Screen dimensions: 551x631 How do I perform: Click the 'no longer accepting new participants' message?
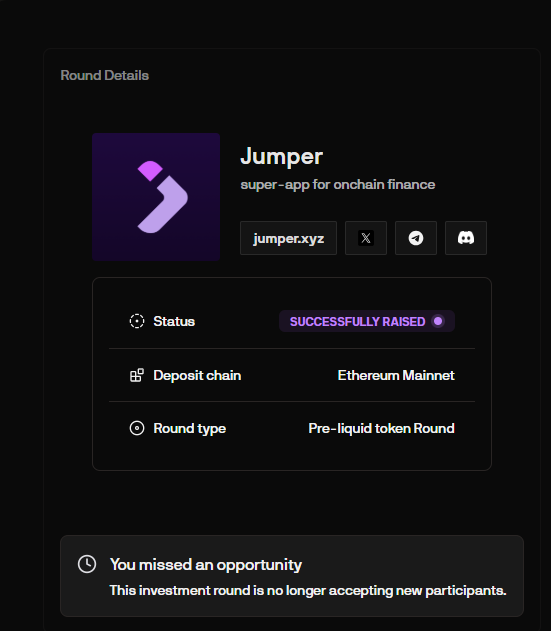308,590
